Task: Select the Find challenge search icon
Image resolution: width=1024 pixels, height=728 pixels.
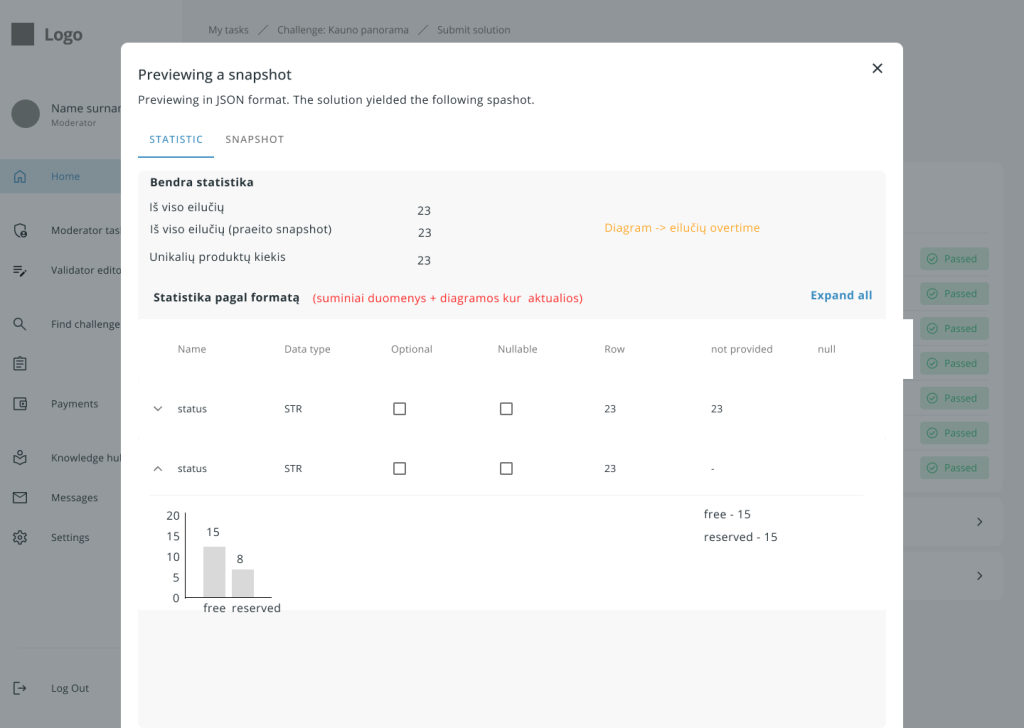Action: click(x=20, y=324)
